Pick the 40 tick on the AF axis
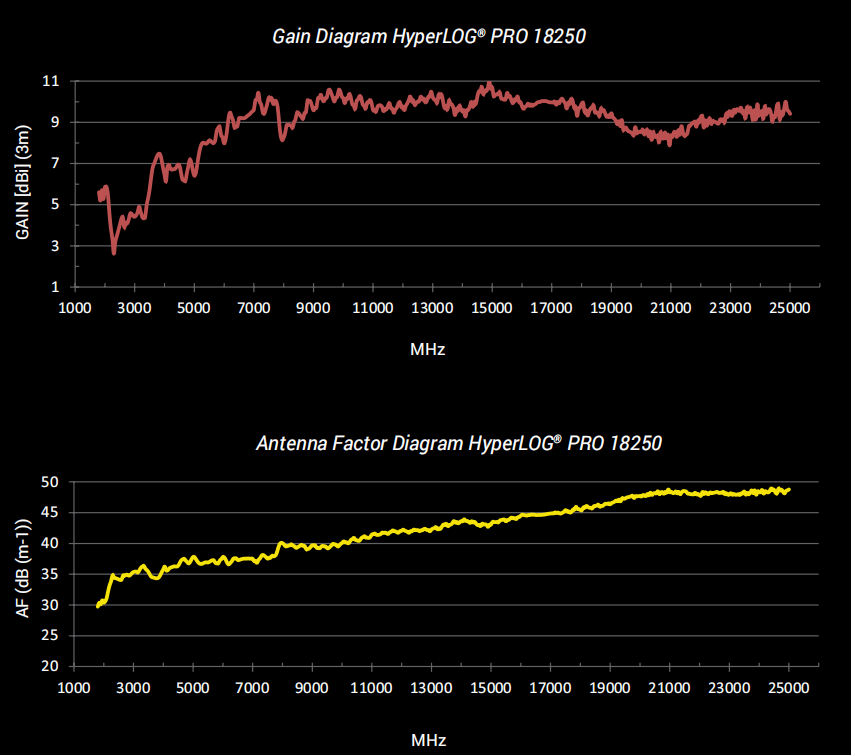 tap(49, 543)
